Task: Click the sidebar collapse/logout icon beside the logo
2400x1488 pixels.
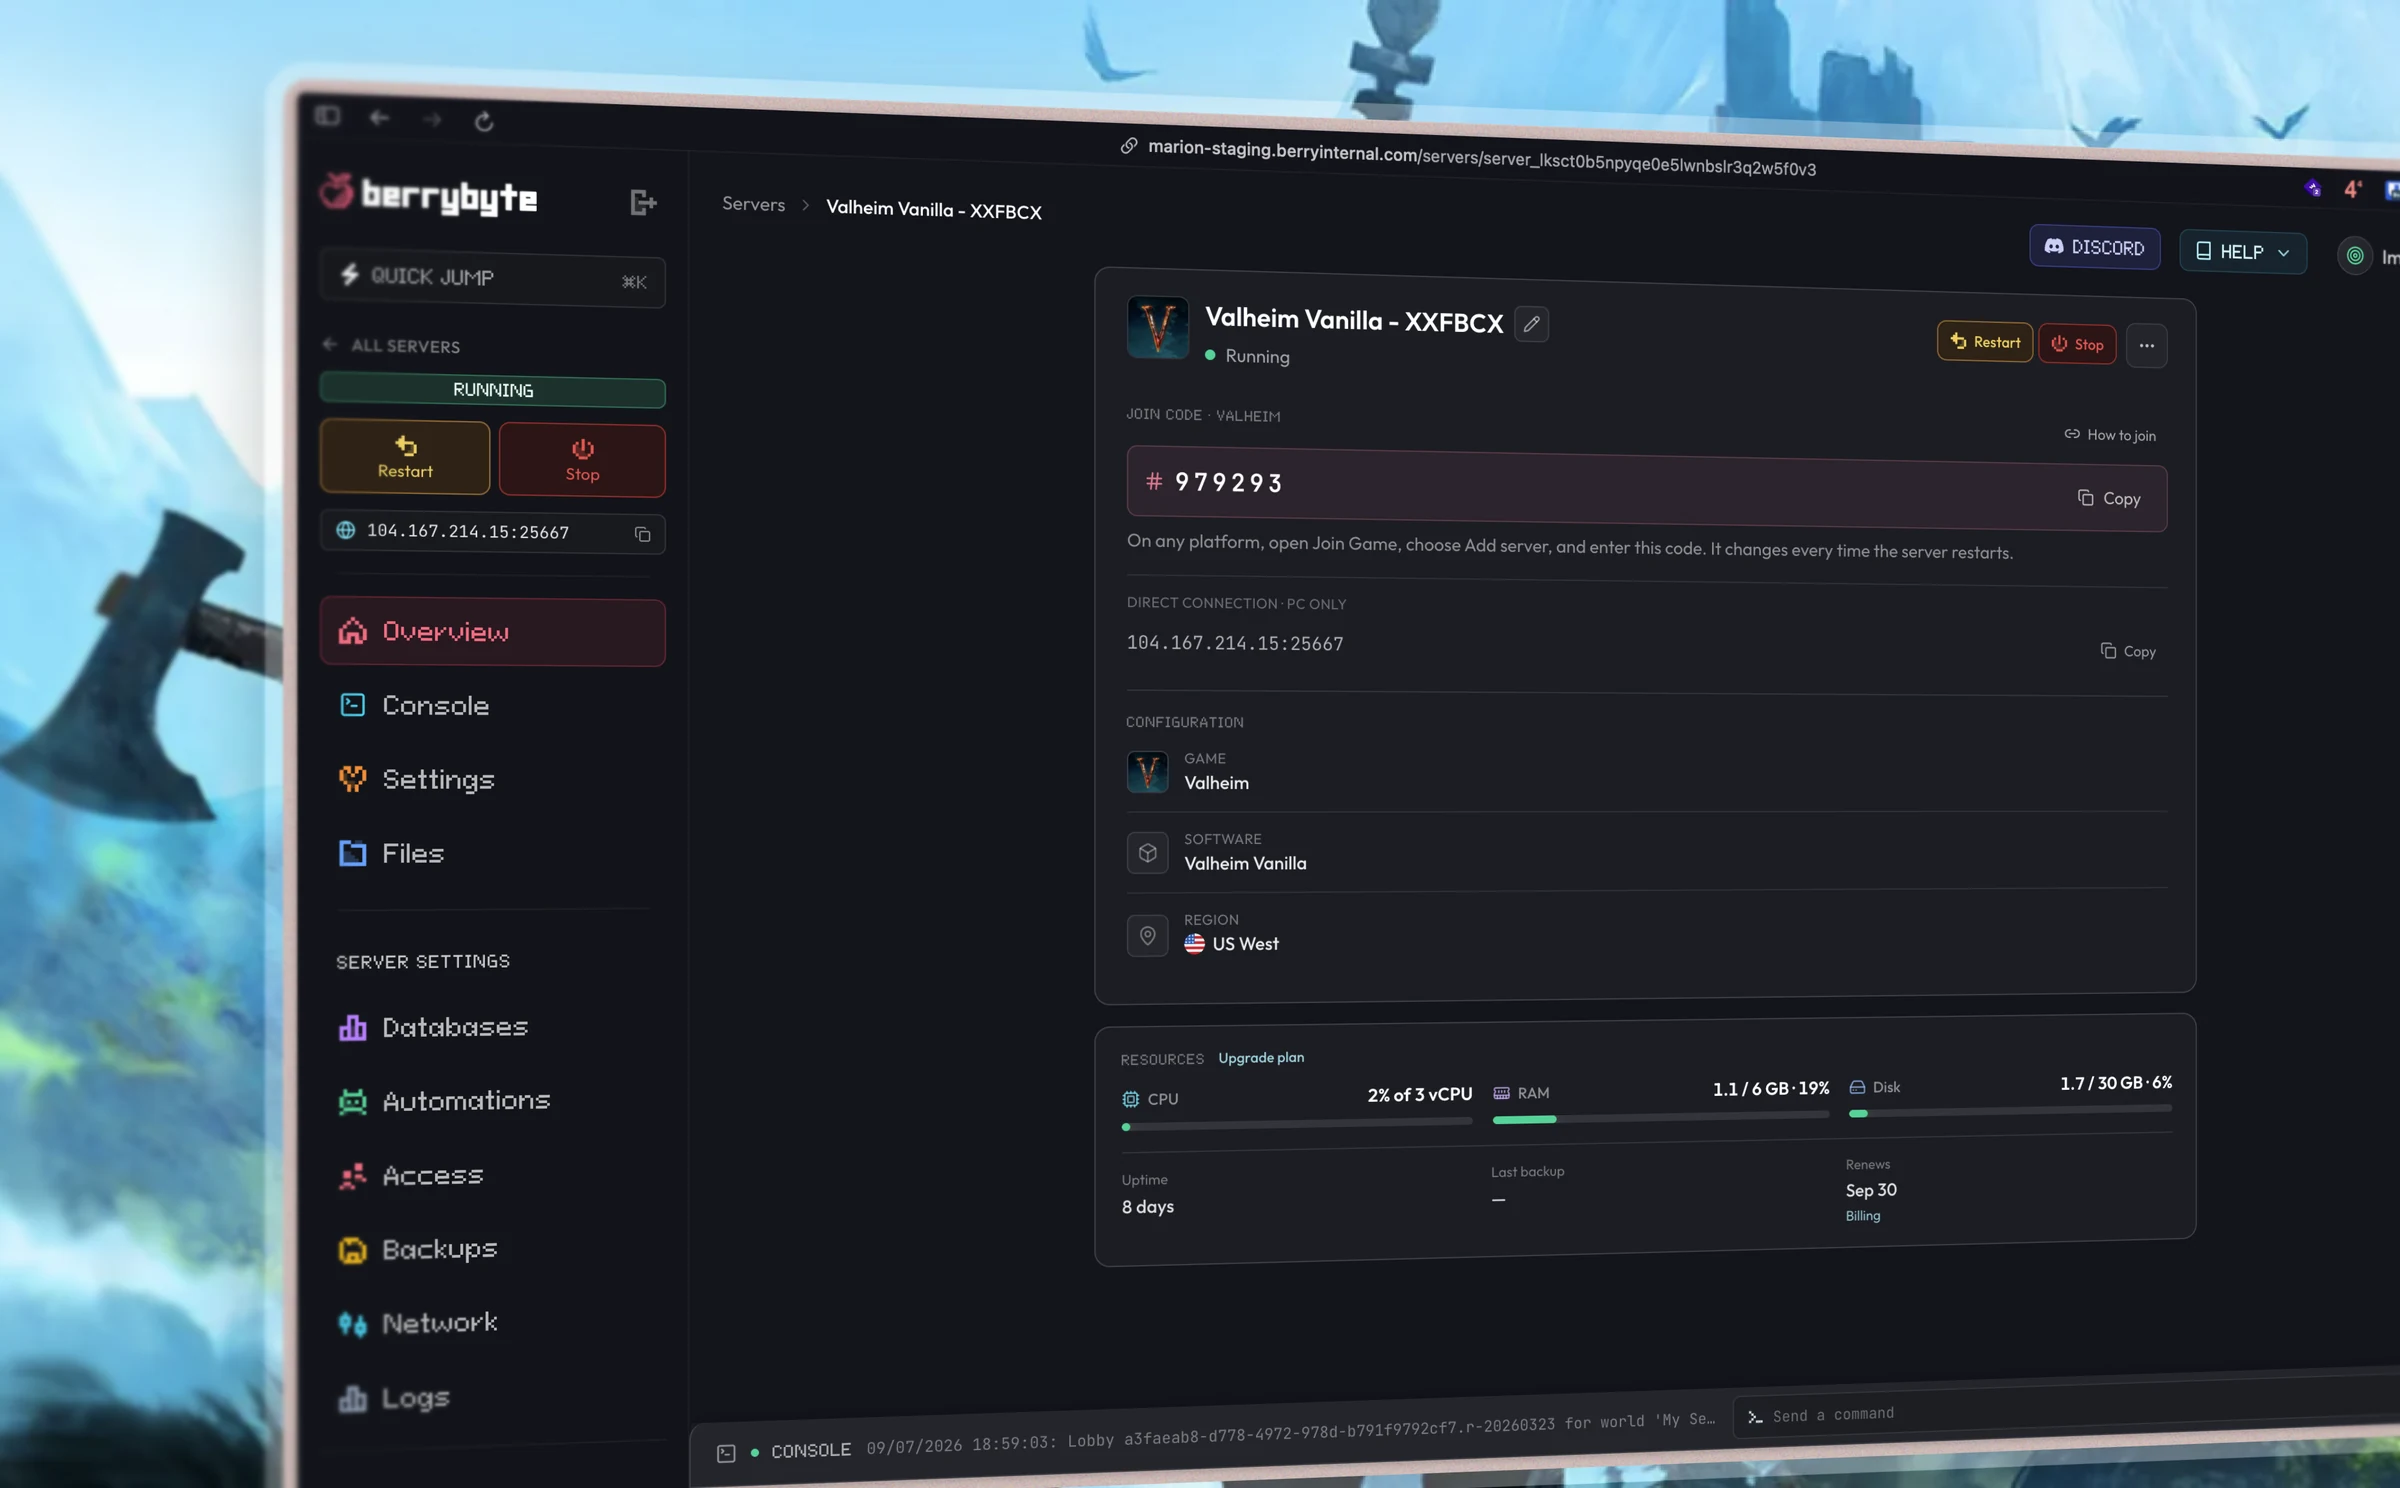Action: [x=643, y=203]
